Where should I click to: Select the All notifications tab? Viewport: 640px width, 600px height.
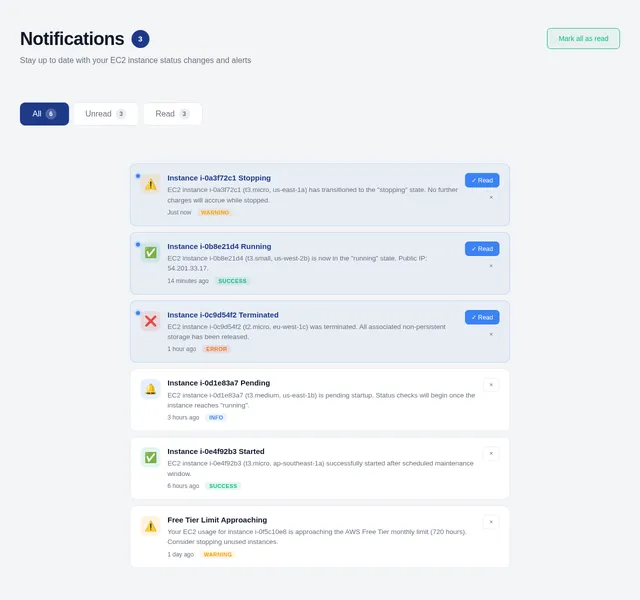44,114
